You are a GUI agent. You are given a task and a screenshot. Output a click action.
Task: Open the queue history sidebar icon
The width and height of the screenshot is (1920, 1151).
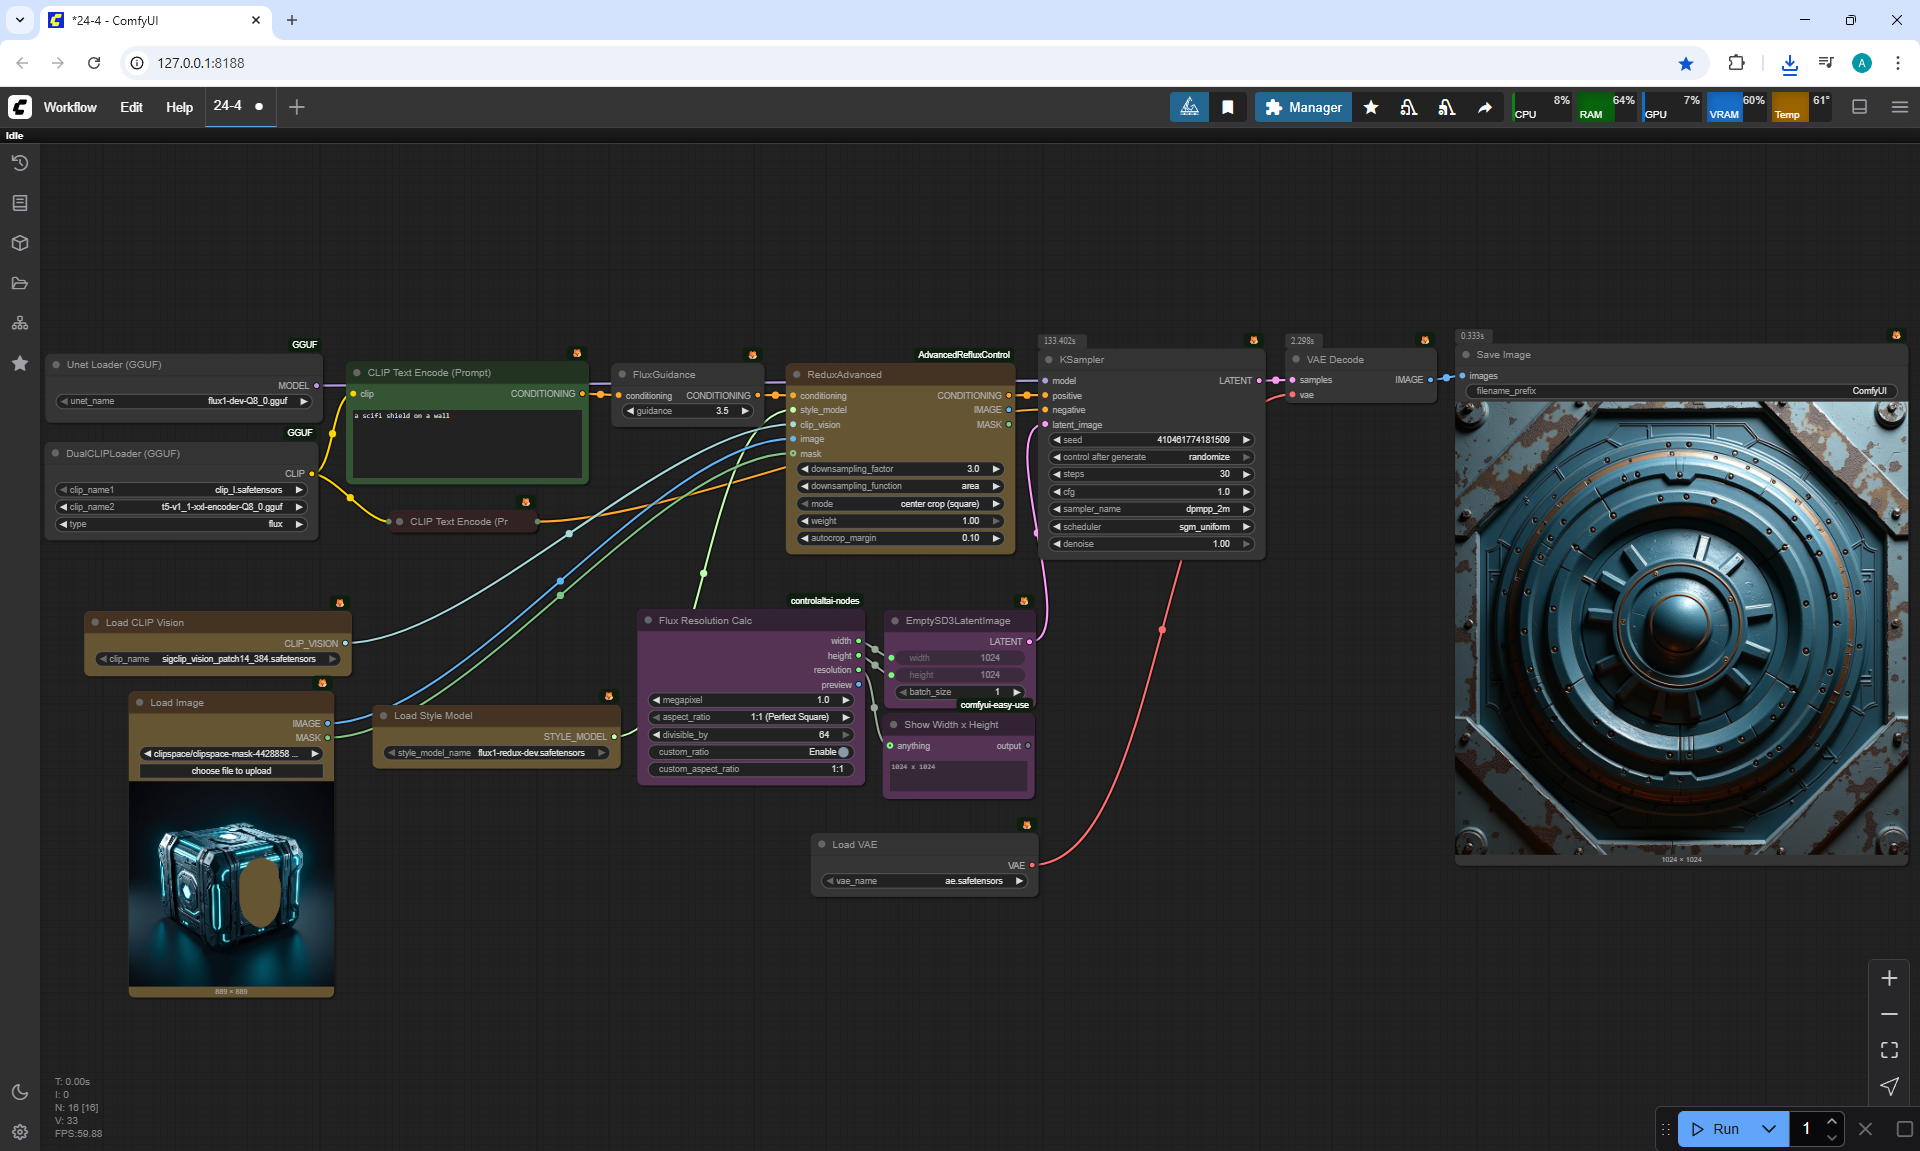point(20,163)
